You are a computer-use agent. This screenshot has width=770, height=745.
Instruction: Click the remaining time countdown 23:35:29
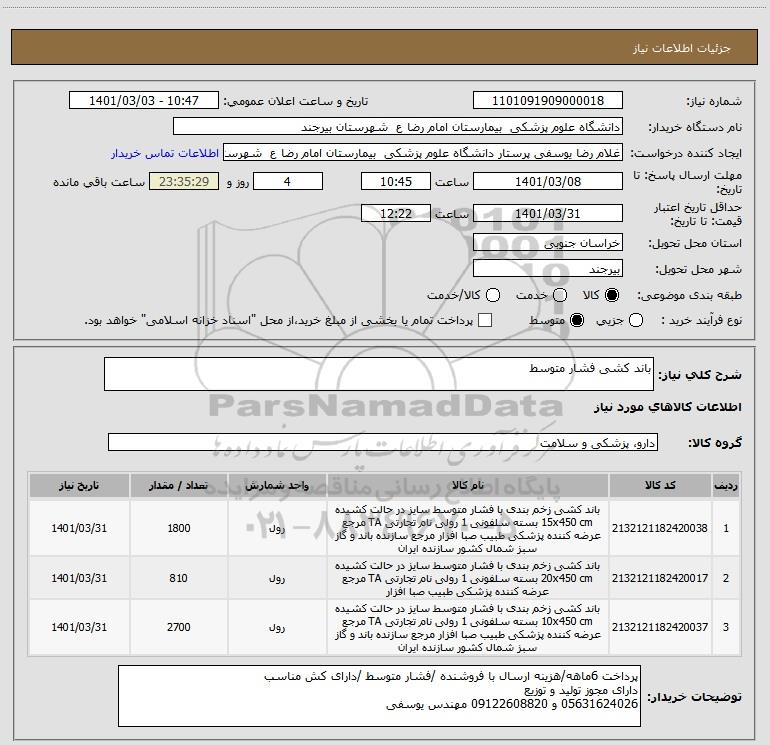click(184, 181)
